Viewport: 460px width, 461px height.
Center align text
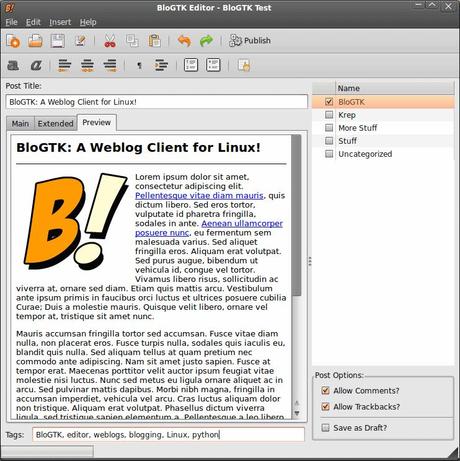[x=87, y=65]
